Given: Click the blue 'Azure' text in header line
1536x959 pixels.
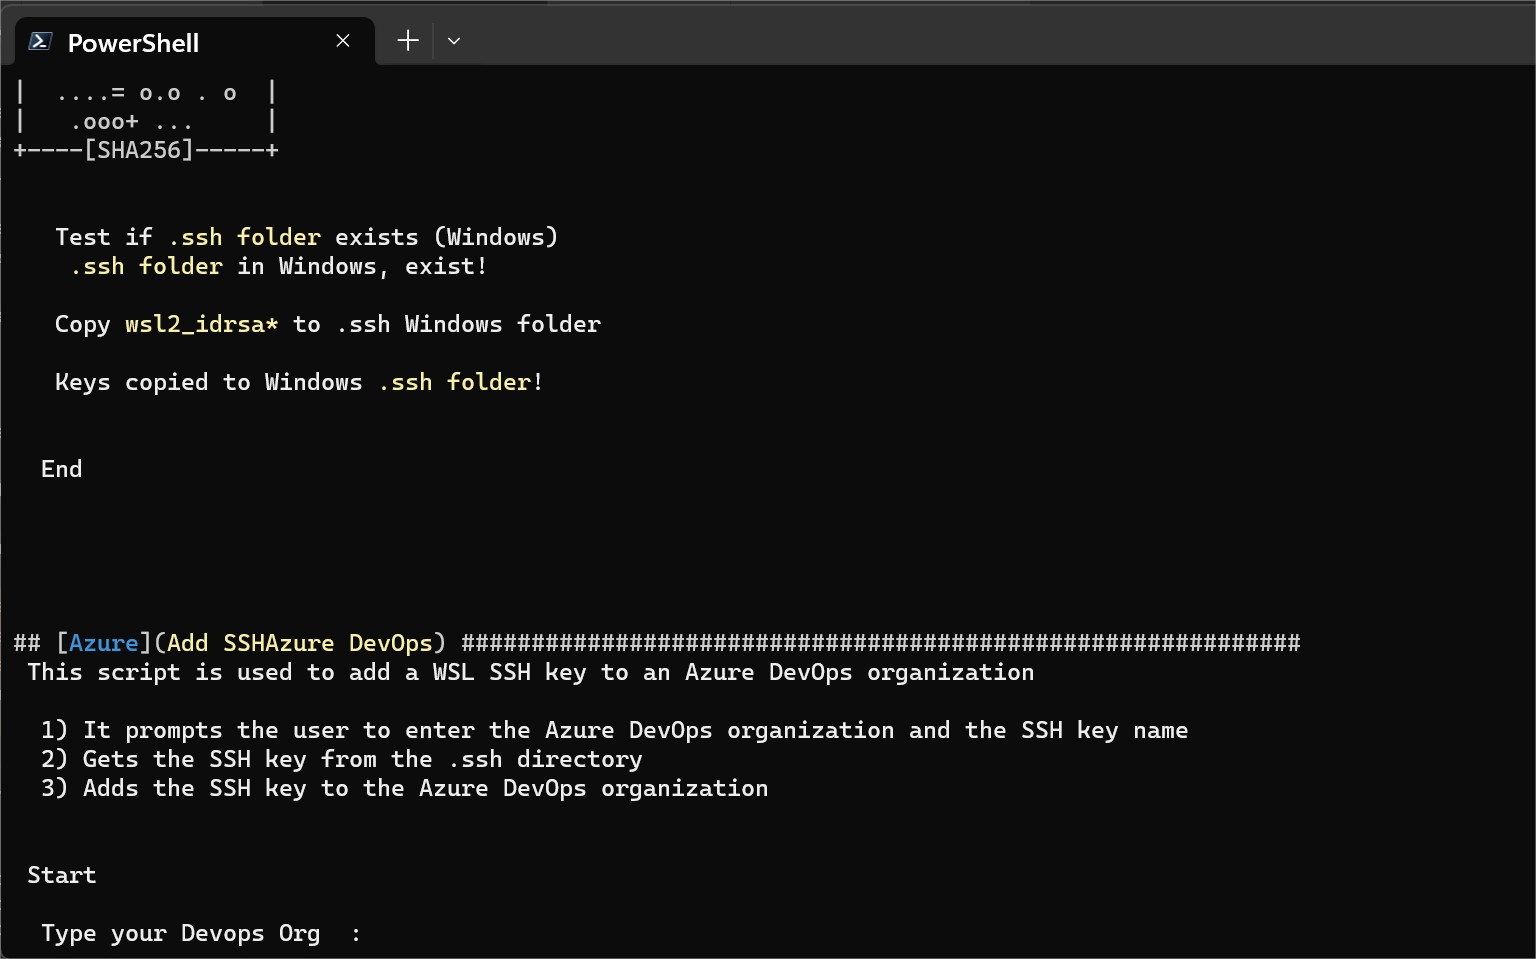Looking at the screenshot, I should coord(104,643).
